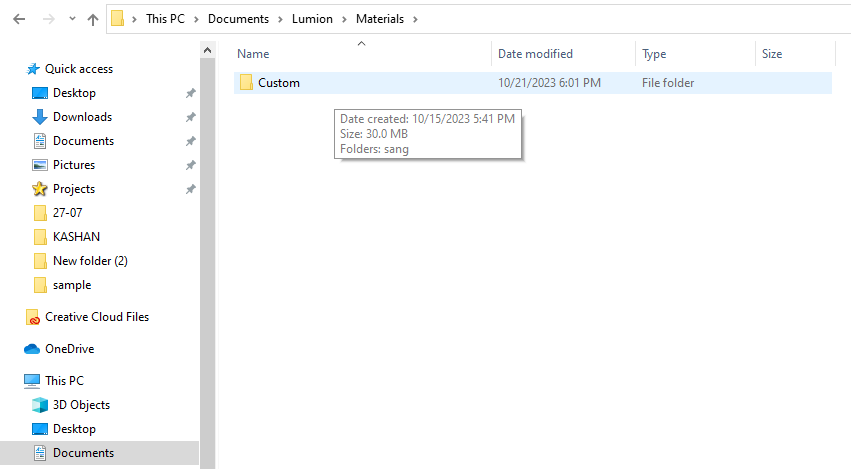Open the sample folder in sidebar
851x469 pixels.
click(72, 285)
